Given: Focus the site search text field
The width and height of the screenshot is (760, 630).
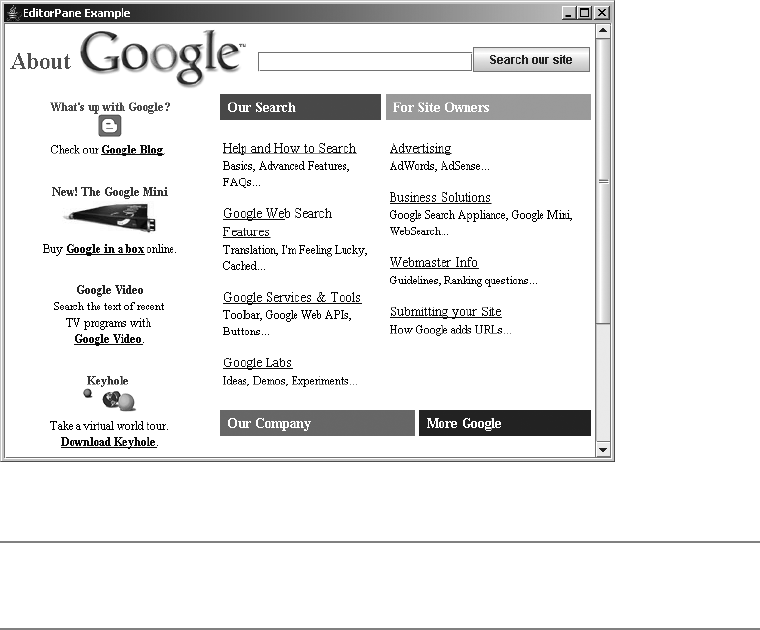Looking at the screenshot, I should pos(365,62).
